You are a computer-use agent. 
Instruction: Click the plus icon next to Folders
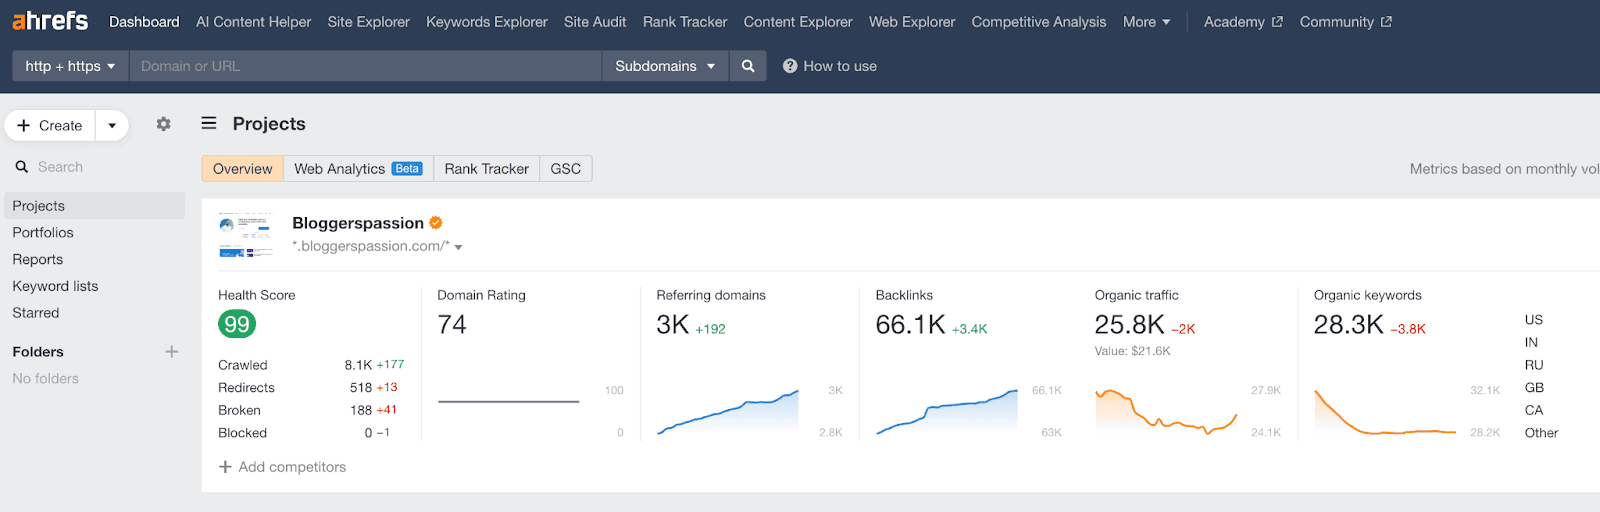coord(172,351)
